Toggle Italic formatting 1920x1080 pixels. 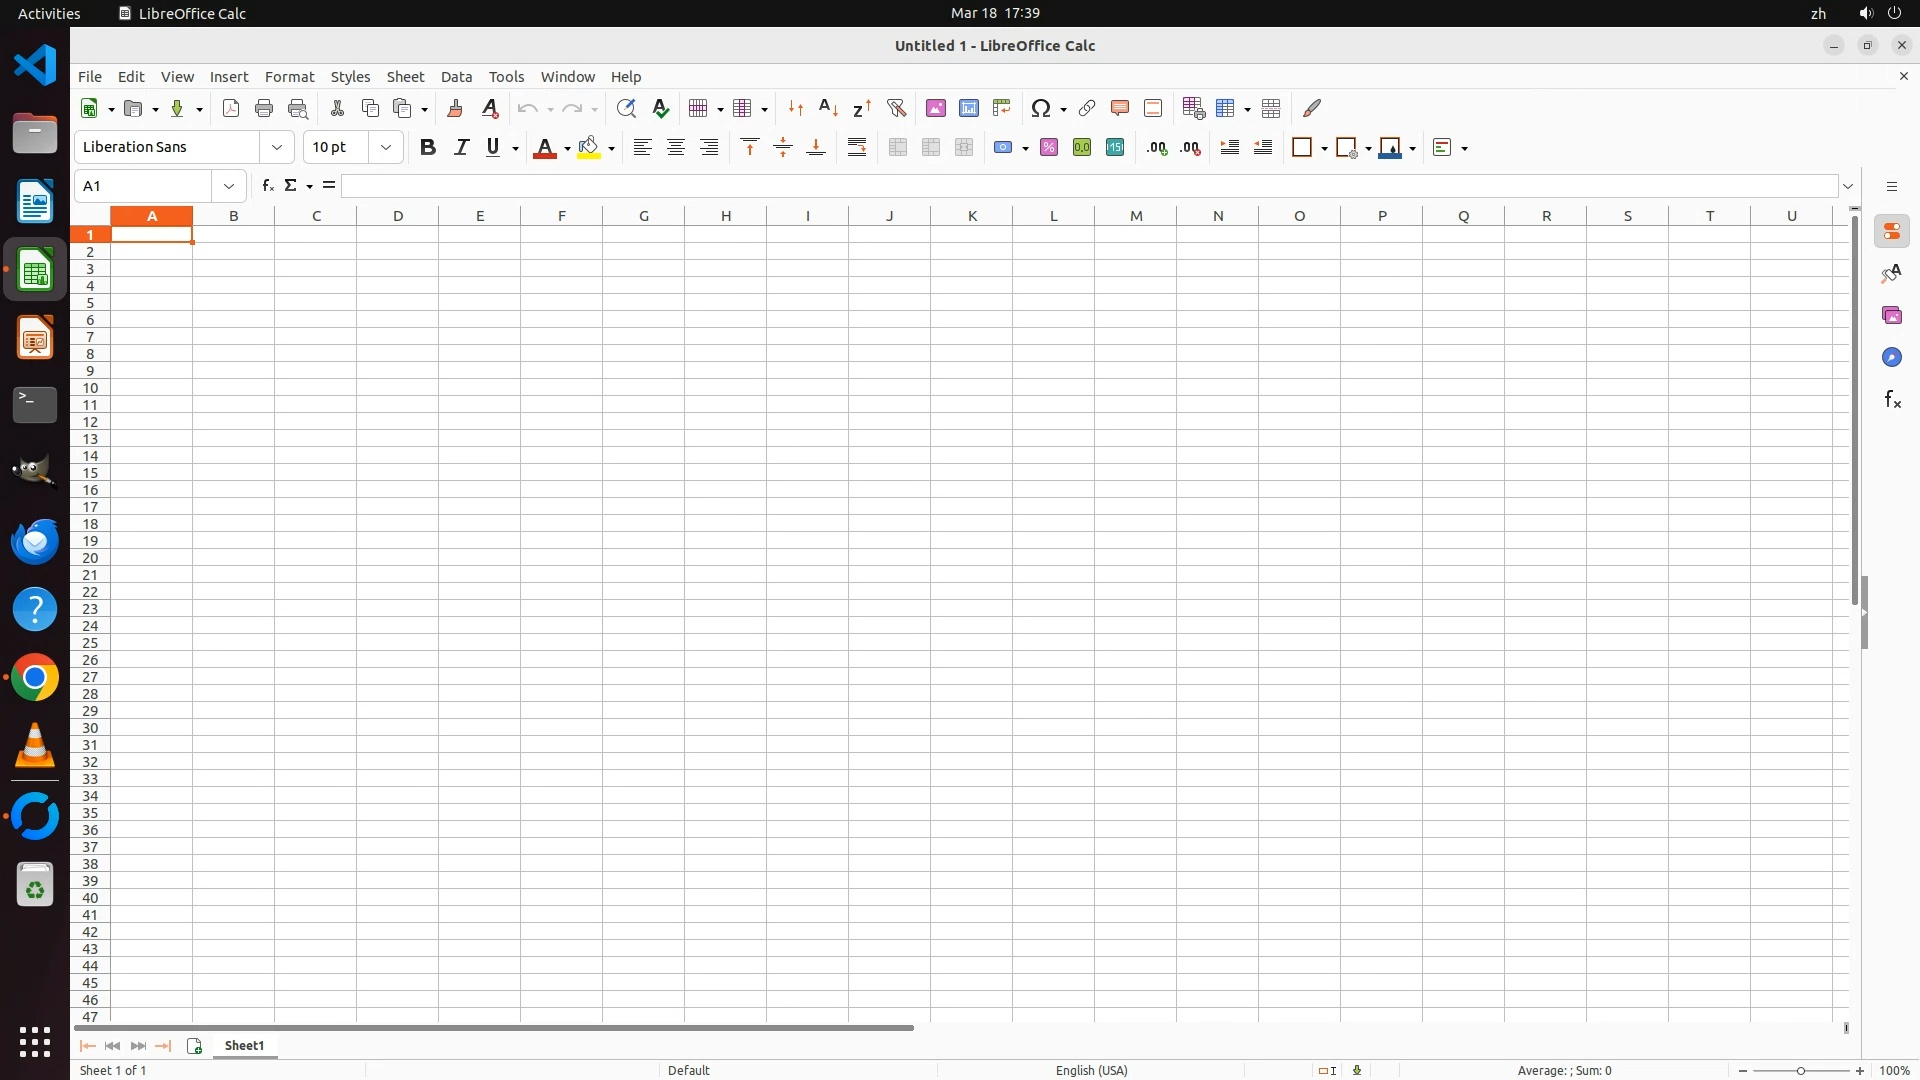(x=461, y=147)
